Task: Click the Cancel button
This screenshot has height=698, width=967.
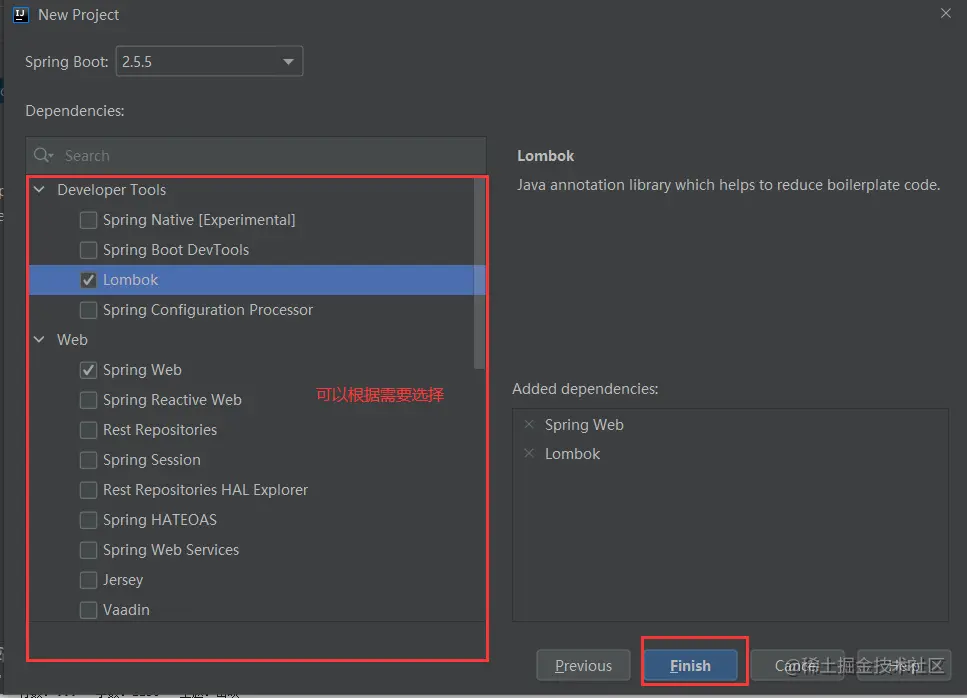Action: tap(797, 665)
